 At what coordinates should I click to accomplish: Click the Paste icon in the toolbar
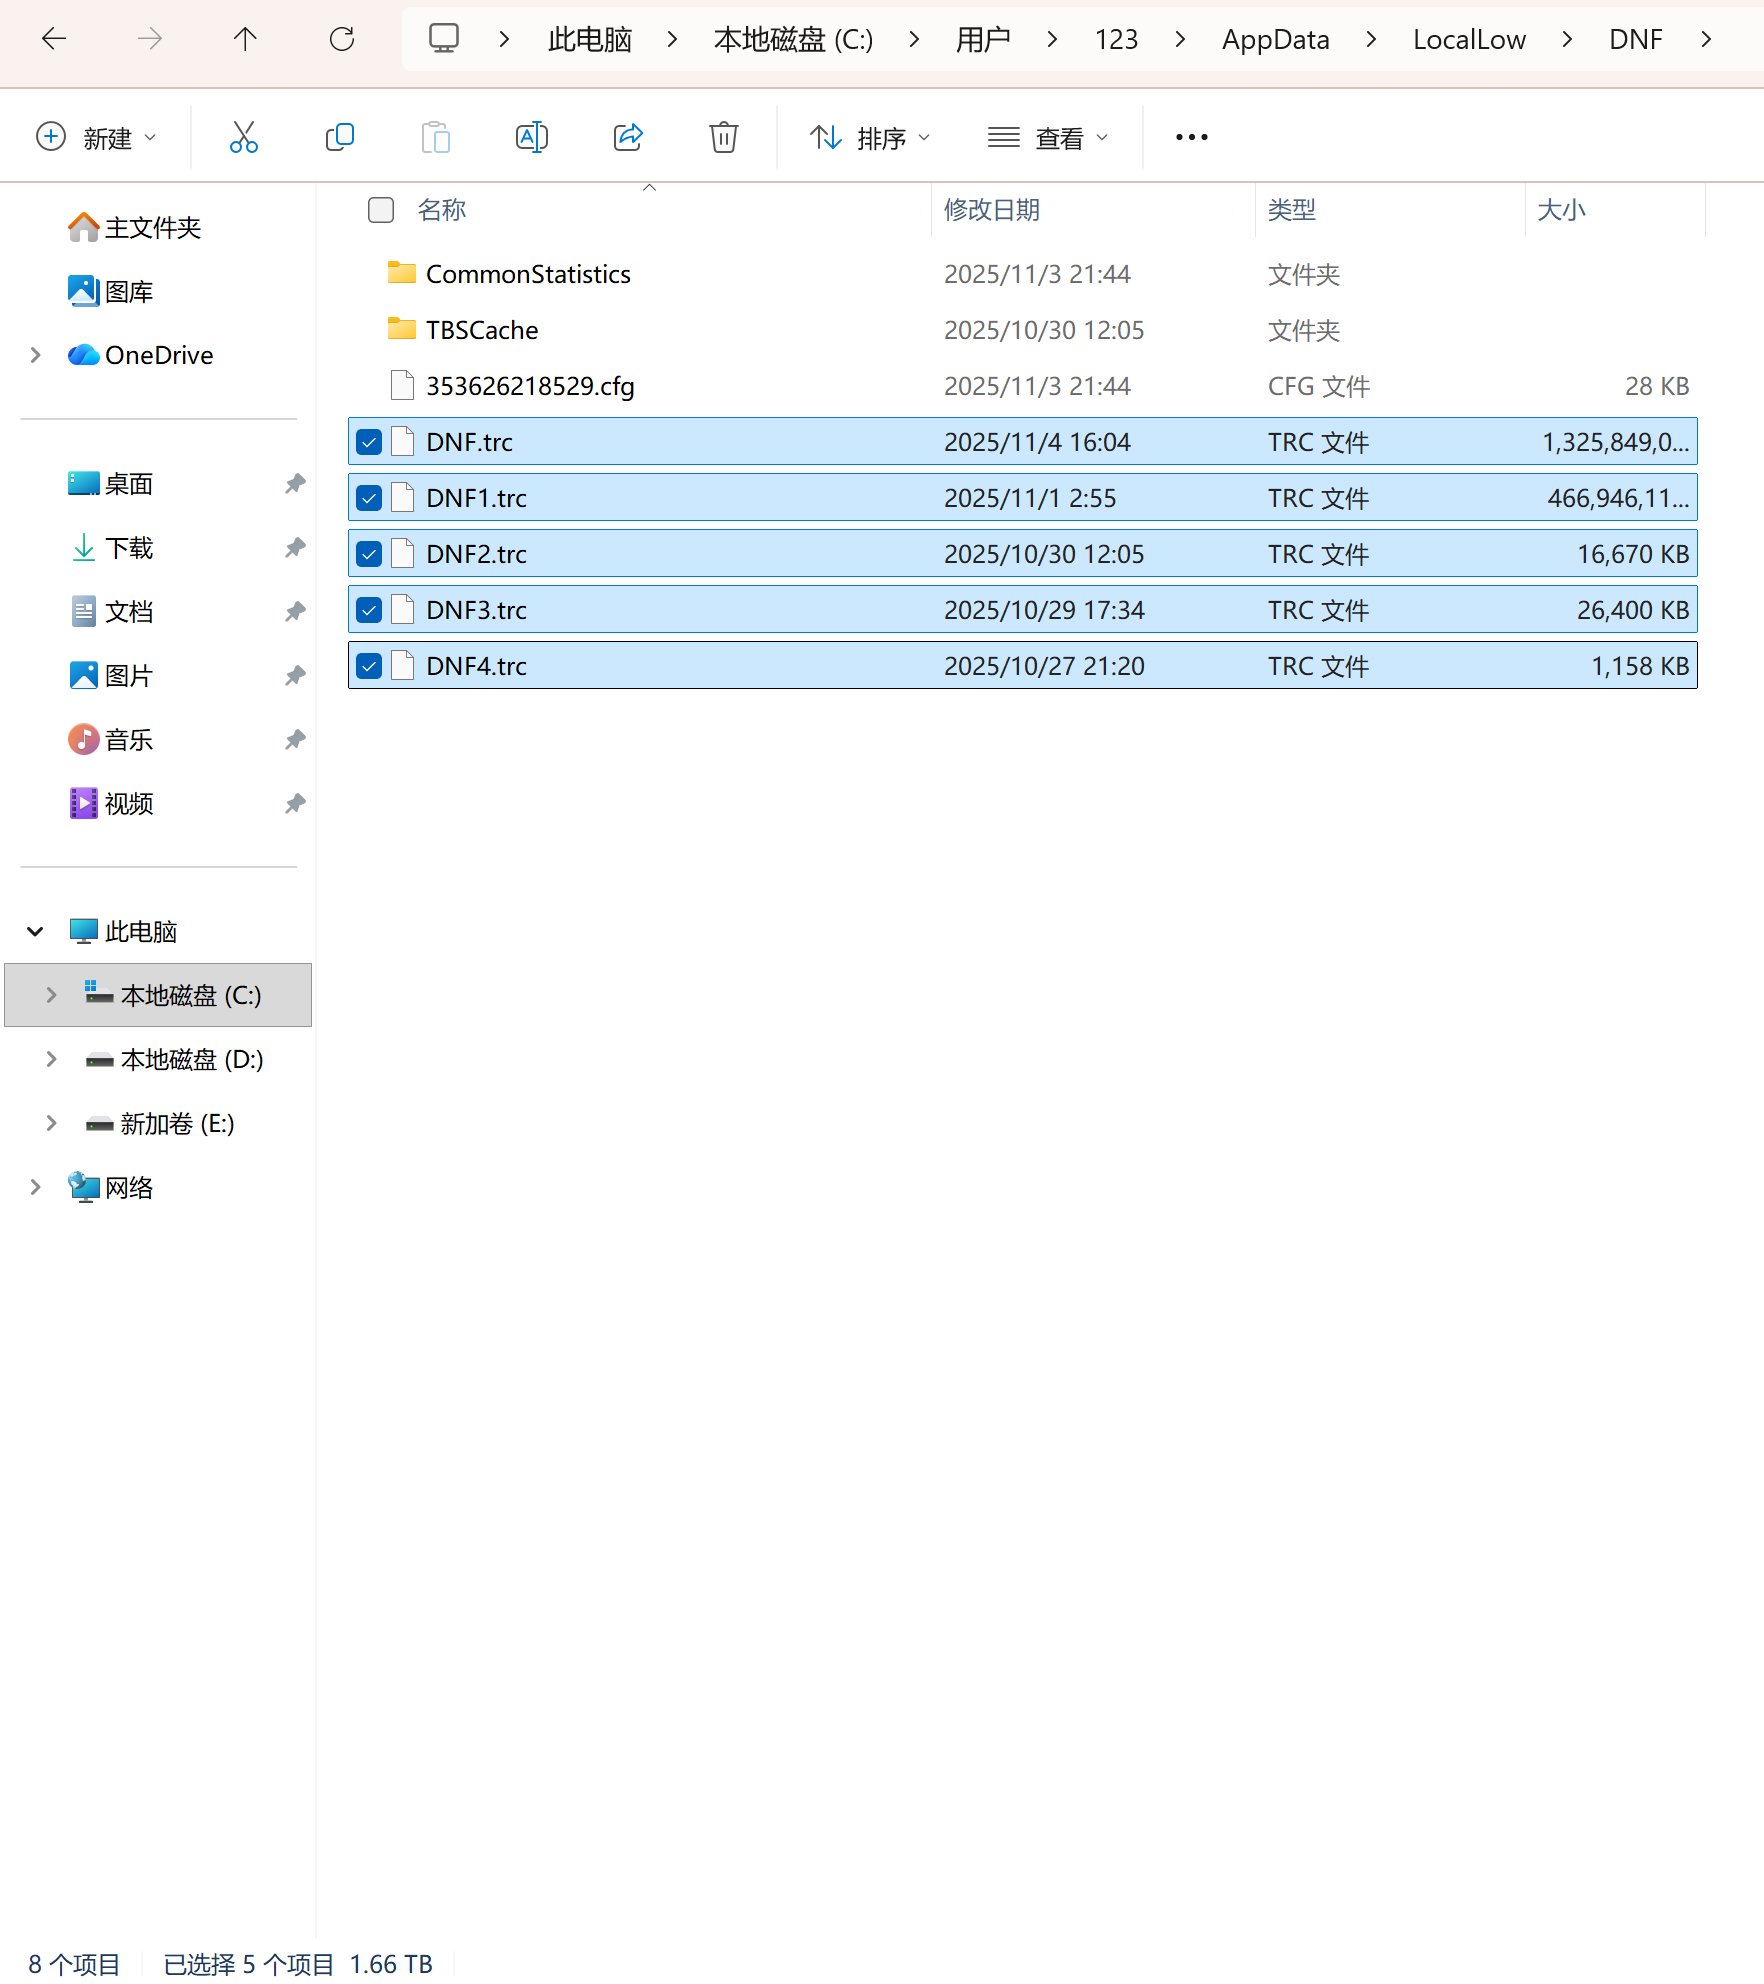(x=435, y=136)
